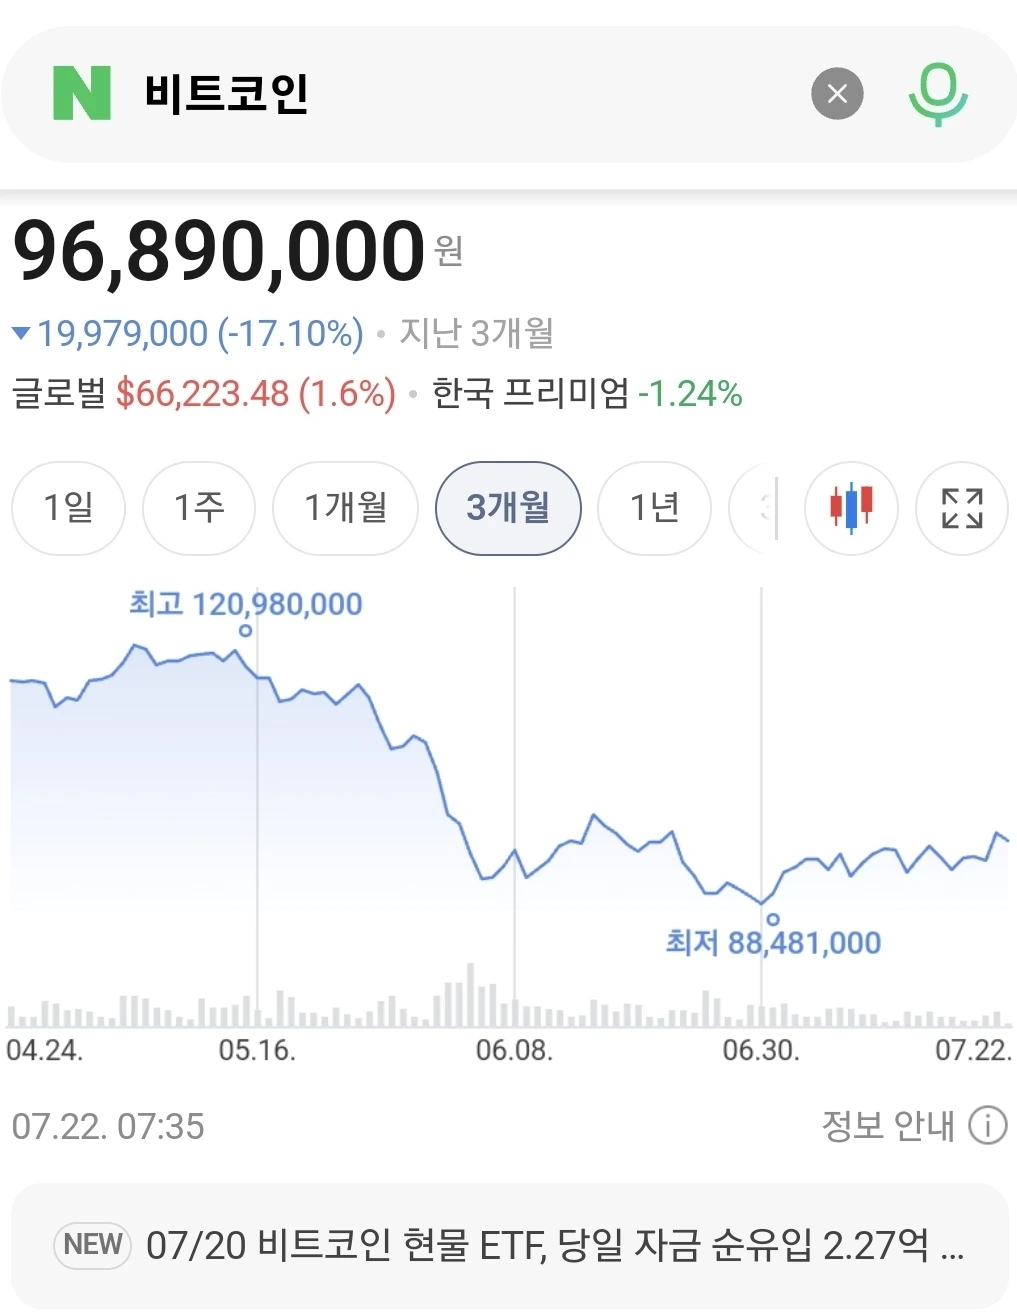Select the 1년 period tab

[655, 508]
